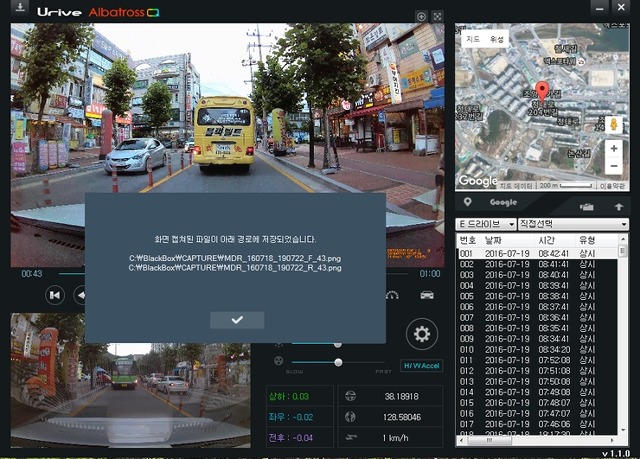Select recording 001 at 08:42:41
This screenshot has height=459, width=640.
click(x=537, y=253)
